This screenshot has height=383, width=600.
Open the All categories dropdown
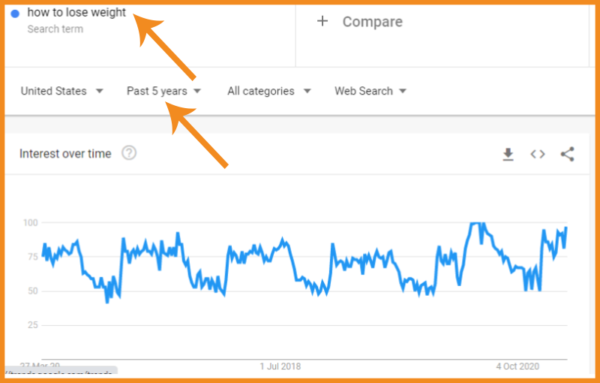[269, 91]
